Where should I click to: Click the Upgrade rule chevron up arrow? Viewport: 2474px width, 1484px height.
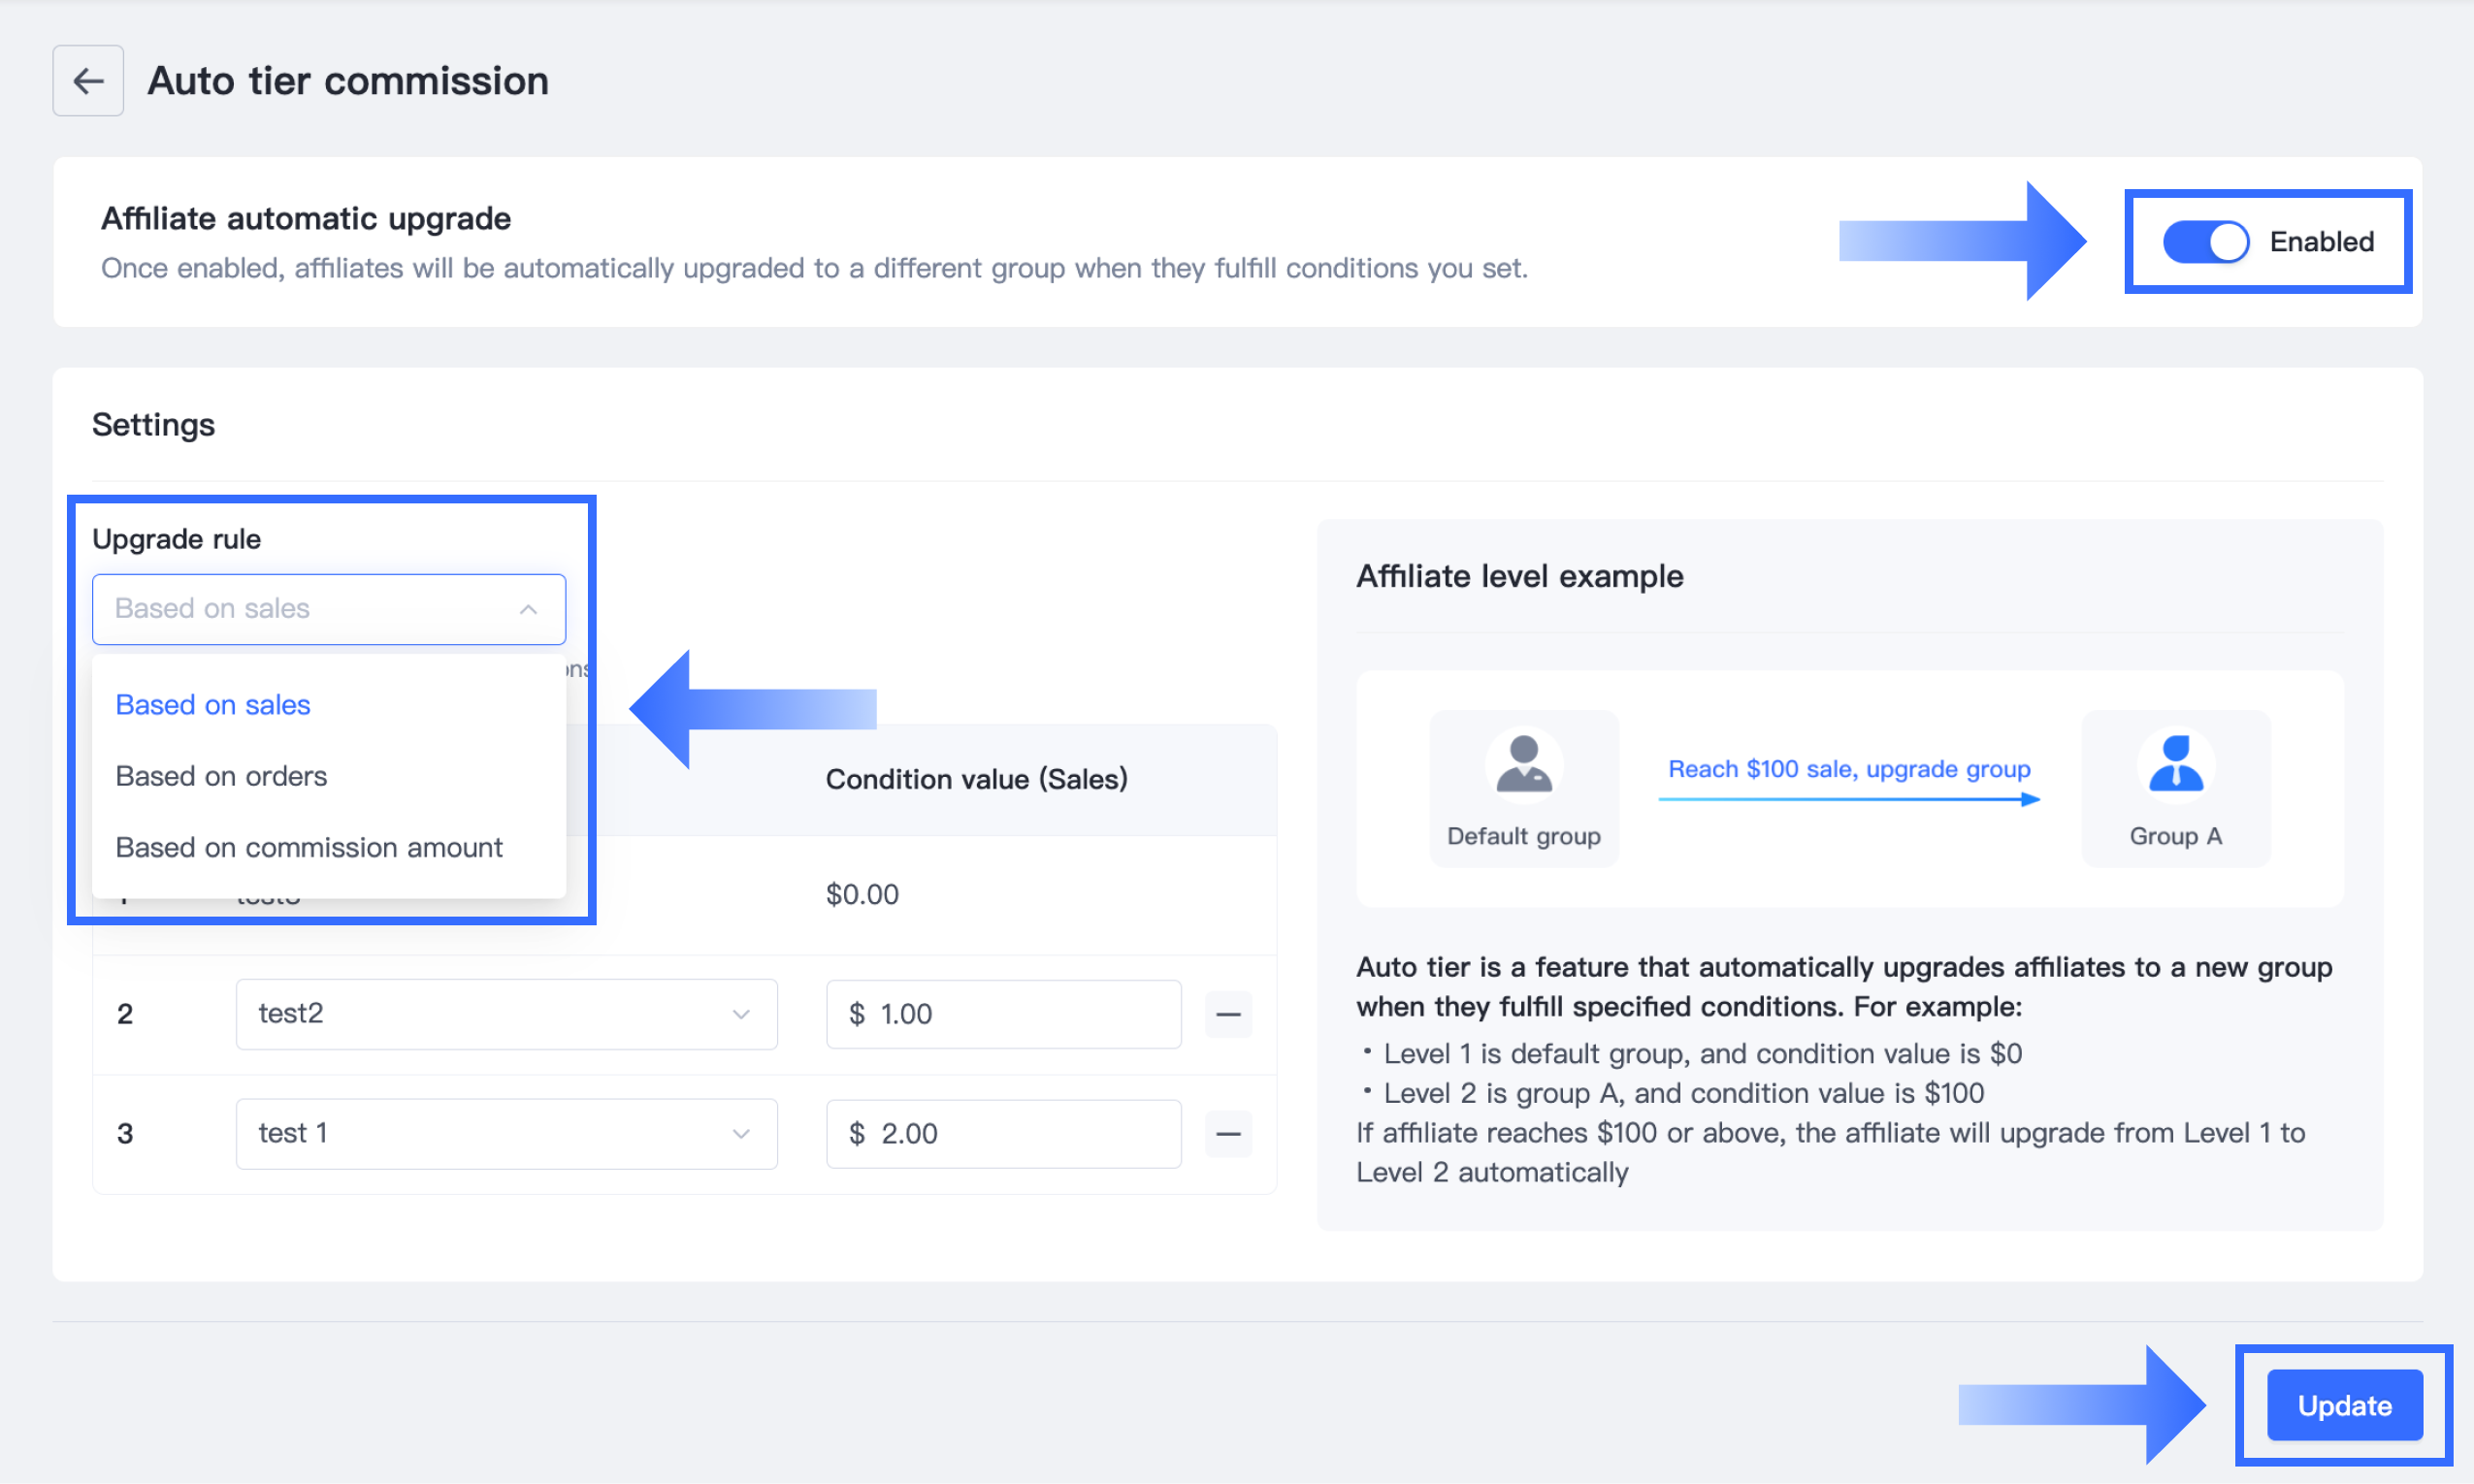point(529,609)
